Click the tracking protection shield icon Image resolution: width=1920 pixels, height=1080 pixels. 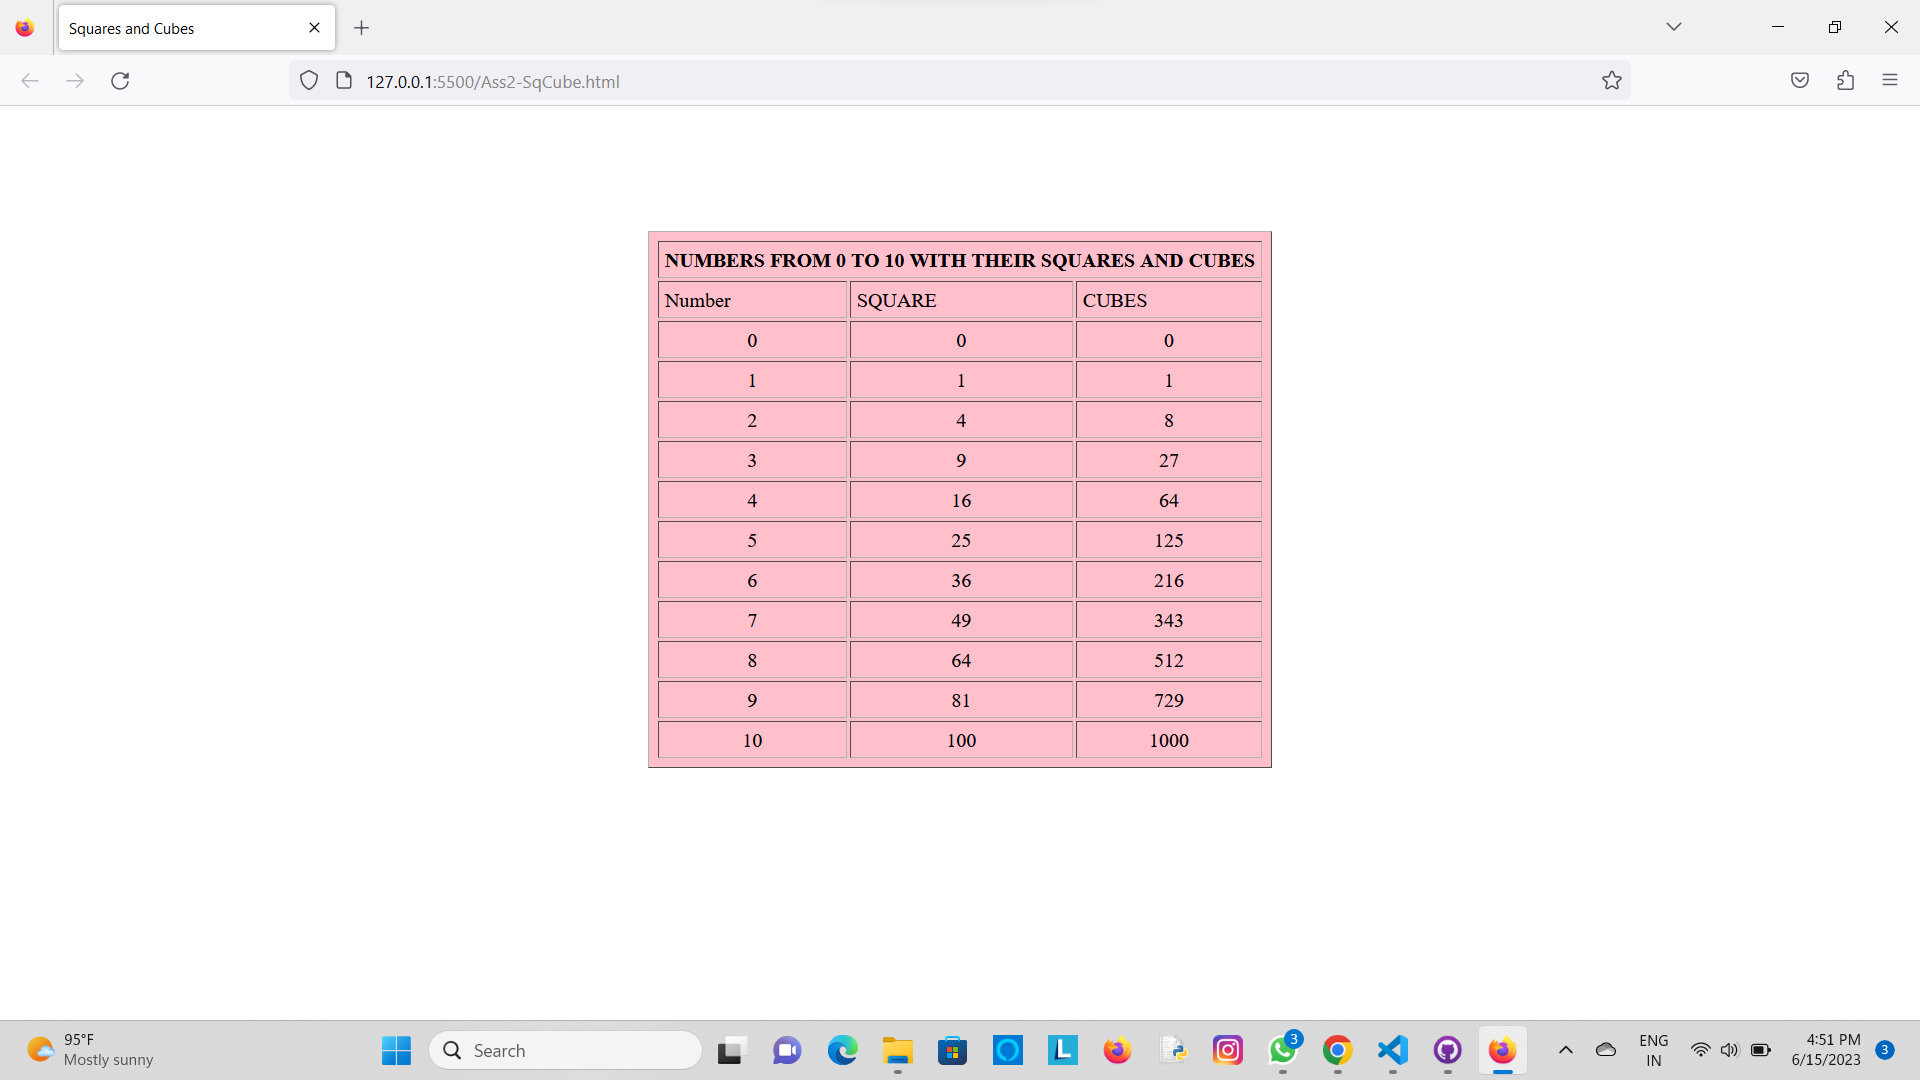tap(308, 80)
